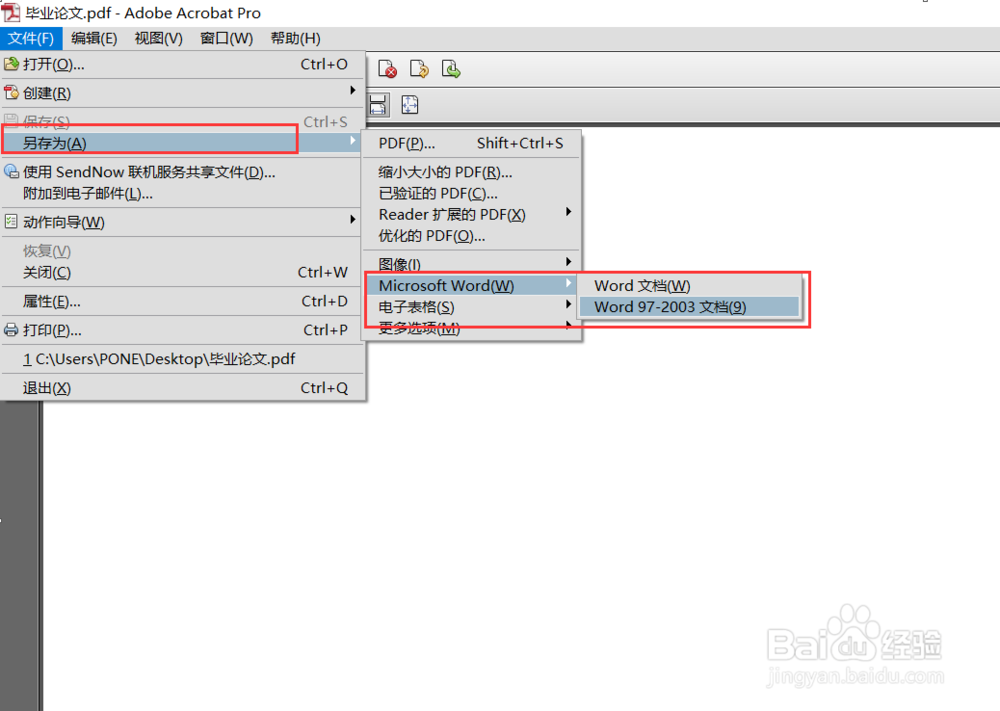1000x711 pixels.
Task: Choose 退出(X) to quit Acrobat
Action: 183,388
